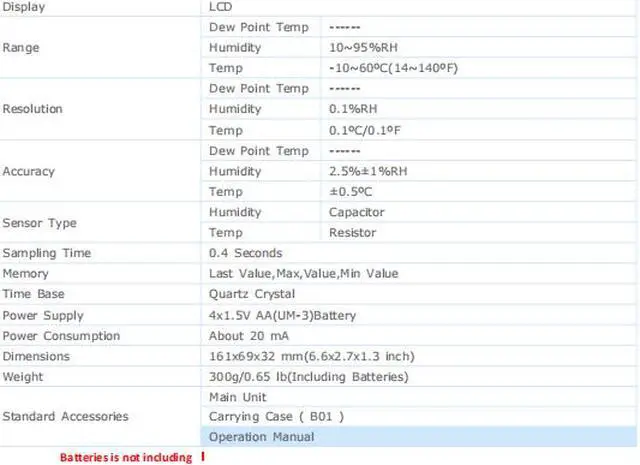Click the Standard Accessories row label
640x465 pixels.
(x=66, y=416)
